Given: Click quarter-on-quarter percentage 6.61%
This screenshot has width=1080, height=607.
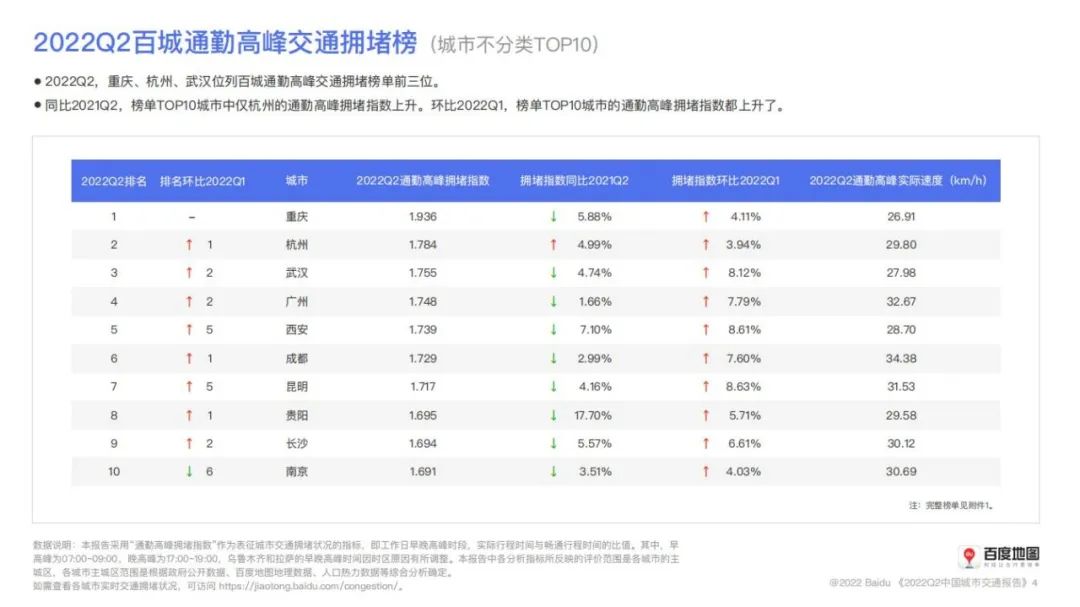Looking at the screenshot, I should tap(745, 444).
